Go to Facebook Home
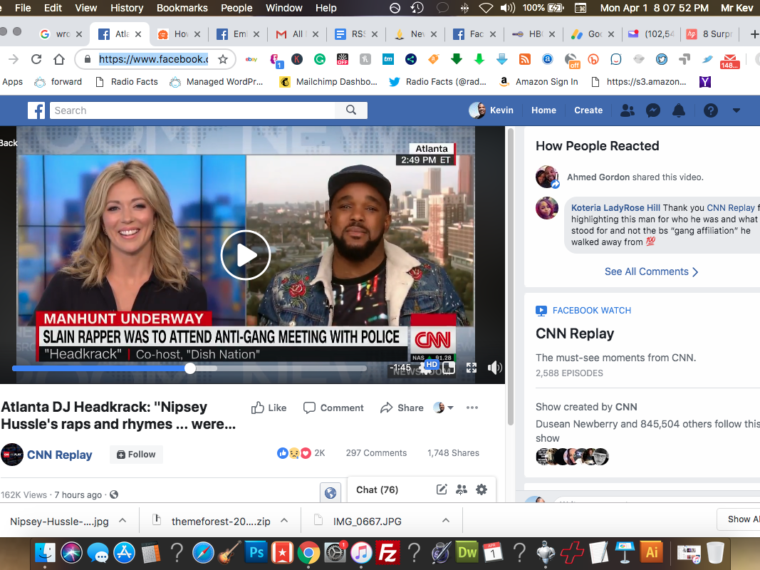760x570 pixels. tap(543, 111)
